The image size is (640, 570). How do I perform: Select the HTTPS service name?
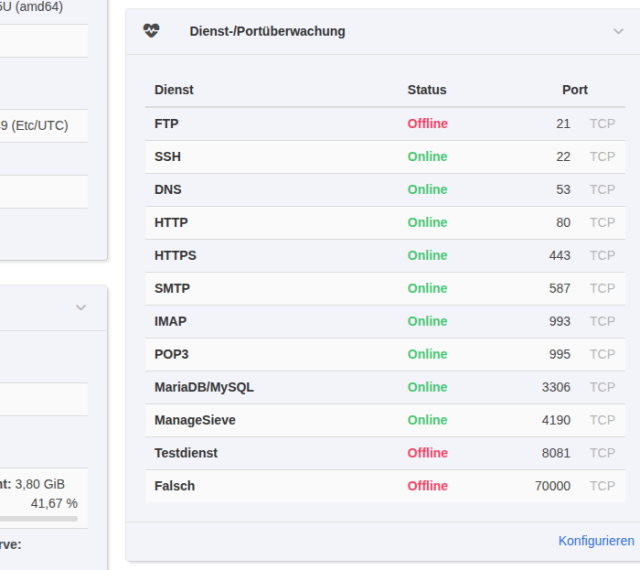(175, 256)
